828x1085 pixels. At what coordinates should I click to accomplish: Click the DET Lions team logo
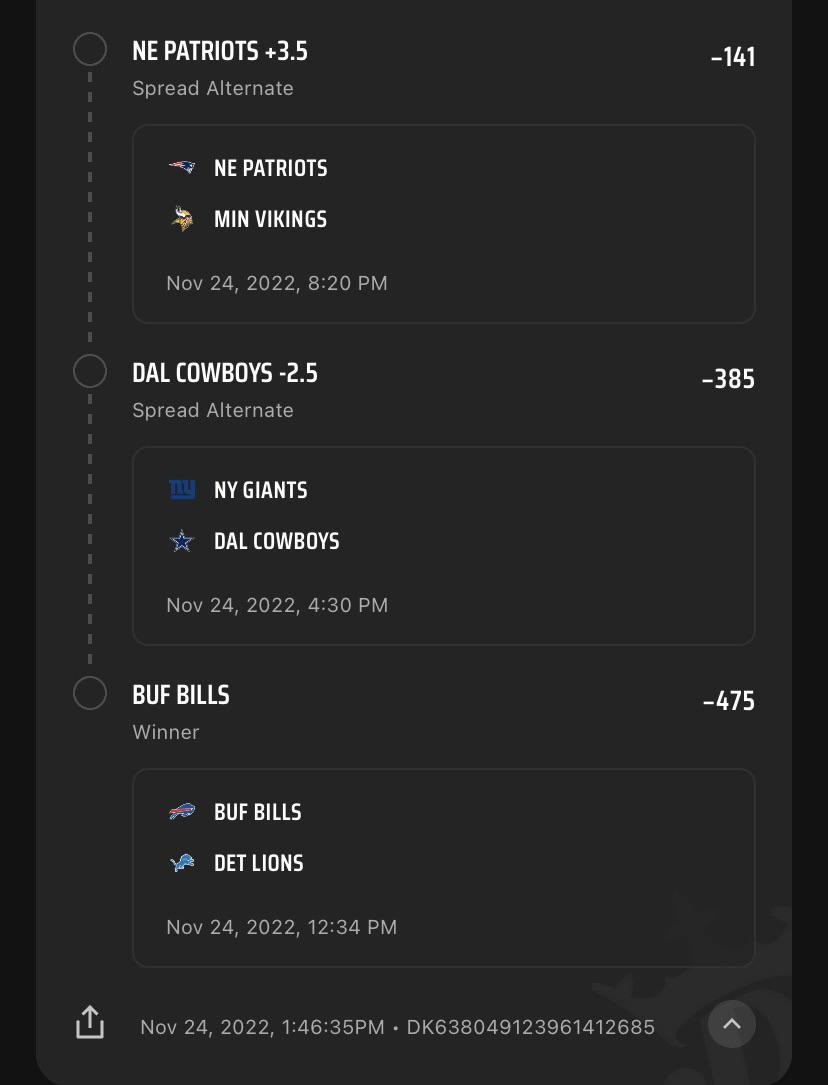[x=183, y=863]
